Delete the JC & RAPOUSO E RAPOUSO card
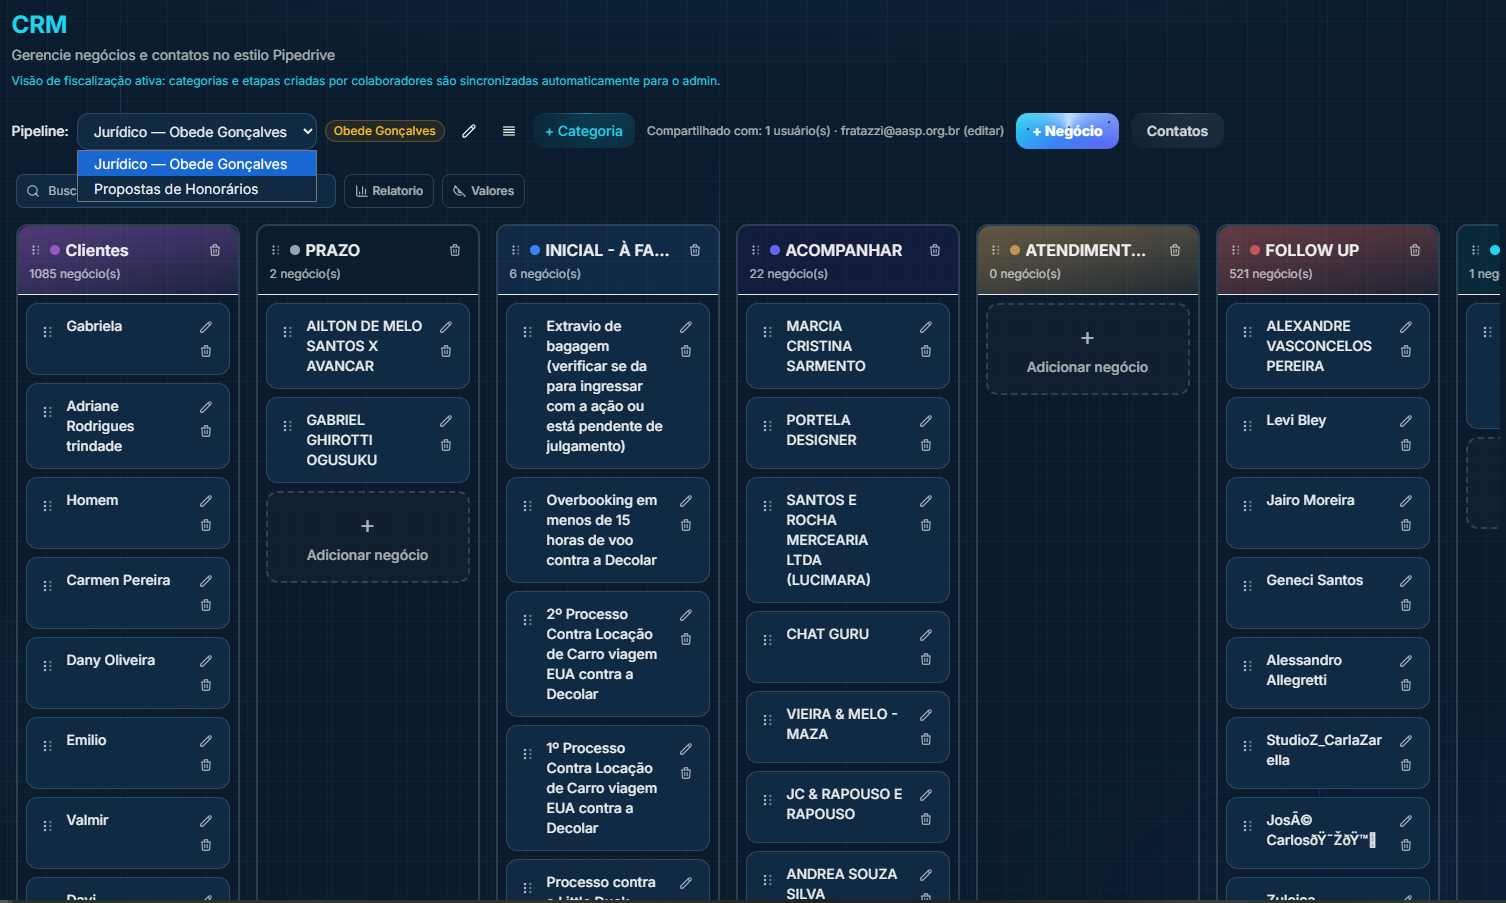 coord(926,819)
